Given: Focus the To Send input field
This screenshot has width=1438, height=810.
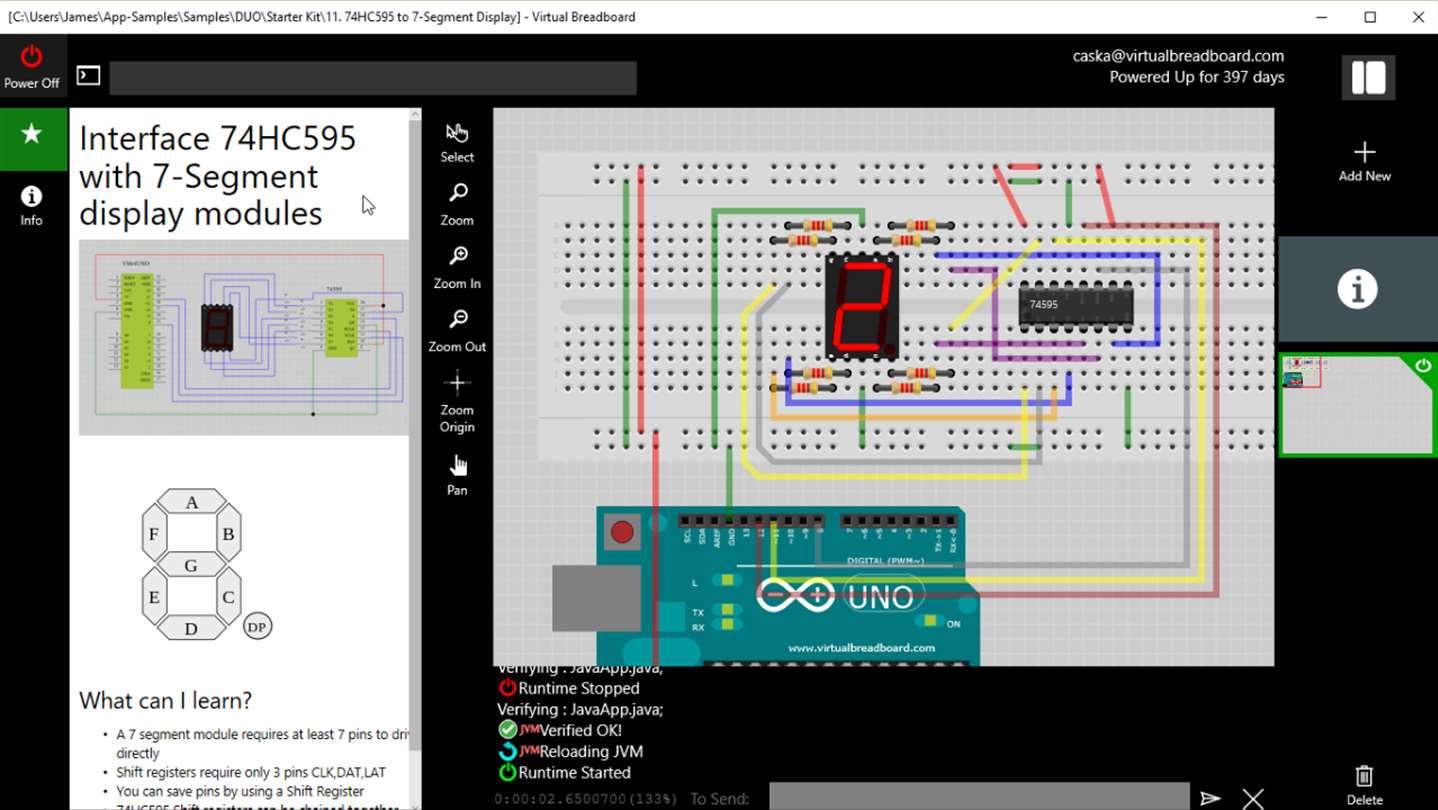Looking at the screenshot, I should (979, 798).
